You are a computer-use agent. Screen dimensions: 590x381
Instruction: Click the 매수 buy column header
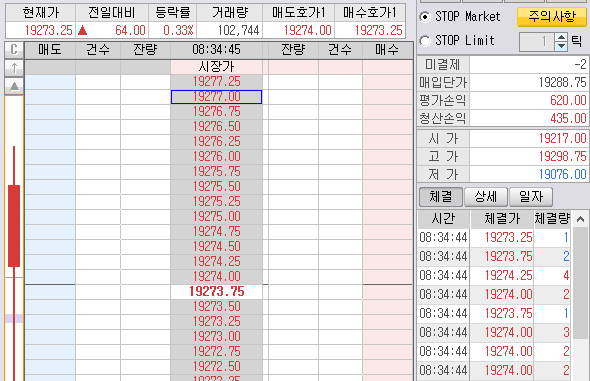coord(387,50)
